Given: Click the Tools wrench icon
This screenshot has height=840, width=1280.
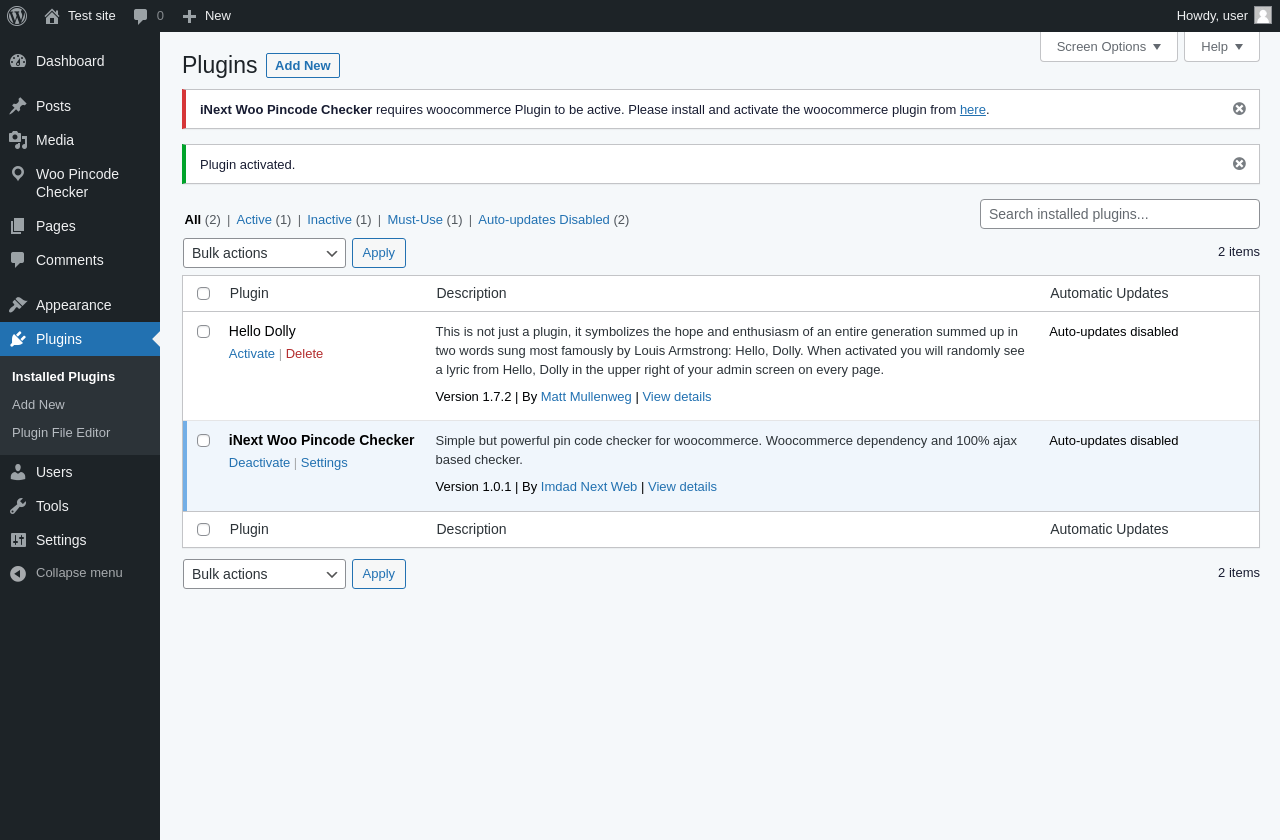Looking at the screenshot, I should [x=18, y=506].
